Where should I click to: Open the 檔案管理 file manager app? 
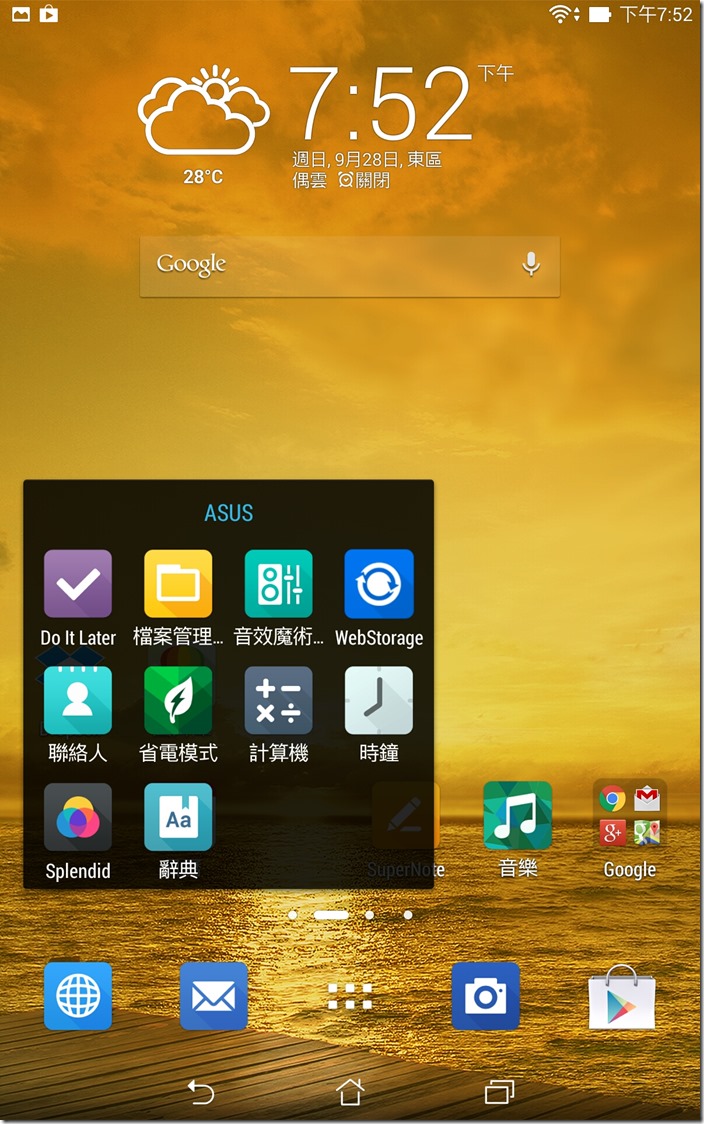(178, 584)
